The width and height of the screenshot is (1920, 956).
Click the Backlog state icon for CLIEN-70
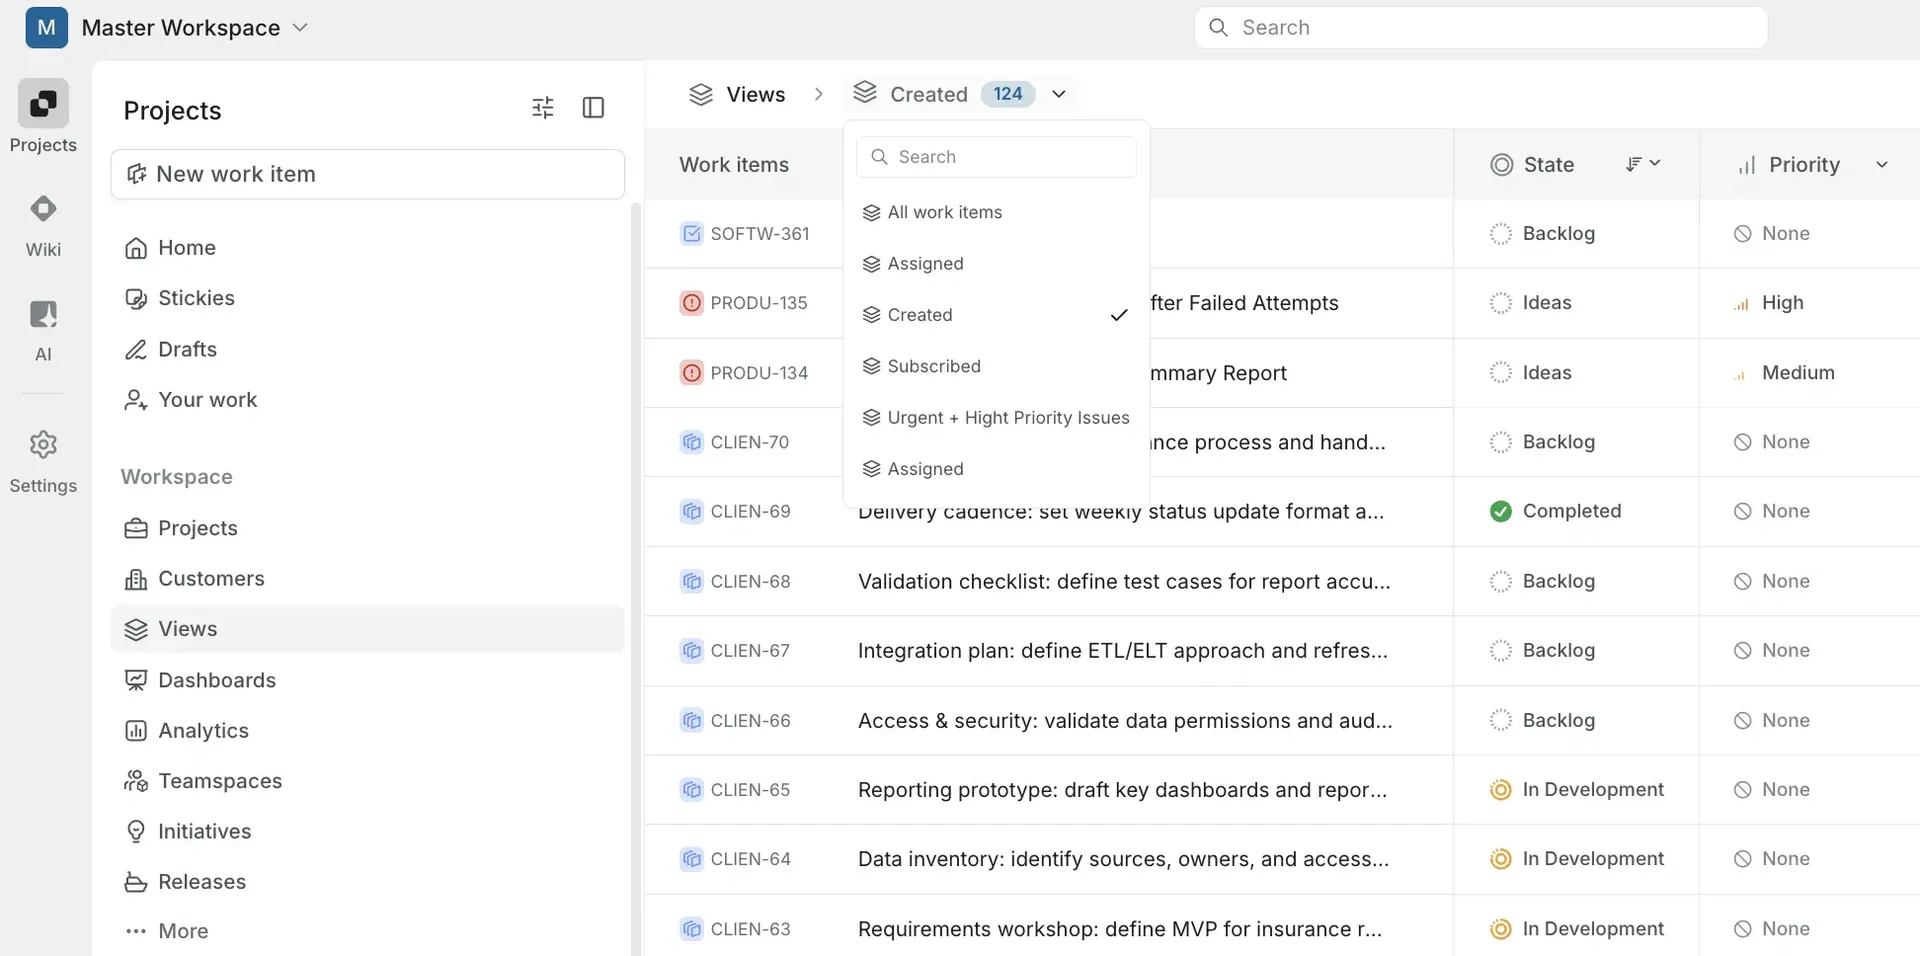point(1501,442)
